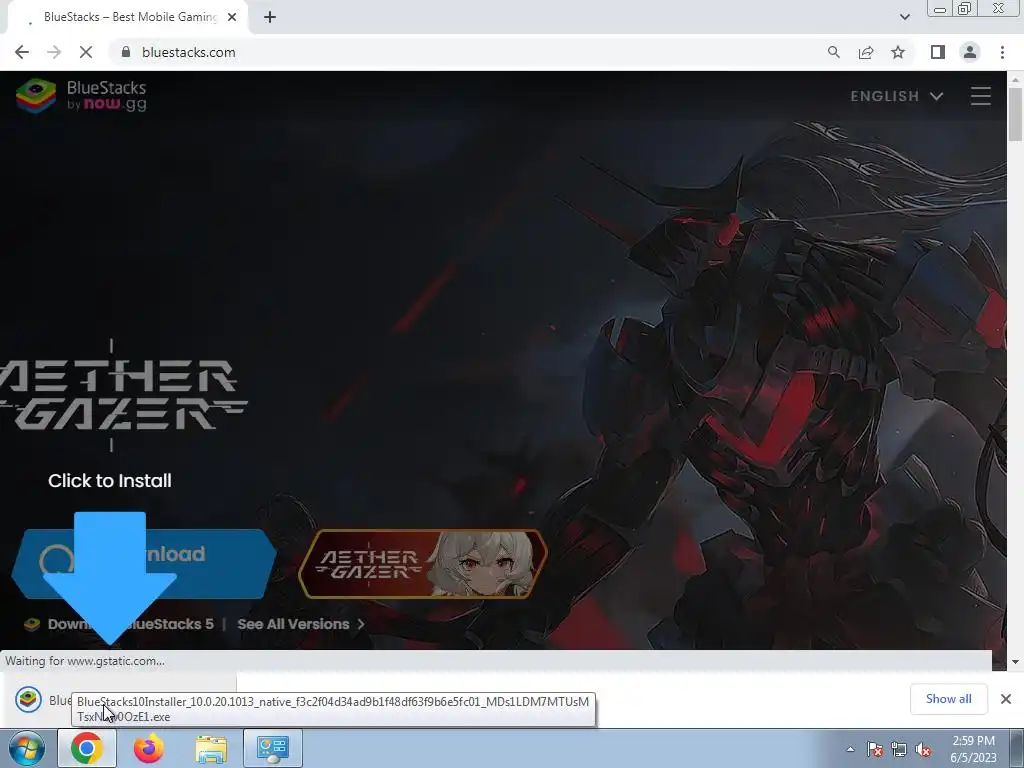Click the padlock site info icon
The width and height of the screenshot is (1024, 768).
tap(126, 52)
